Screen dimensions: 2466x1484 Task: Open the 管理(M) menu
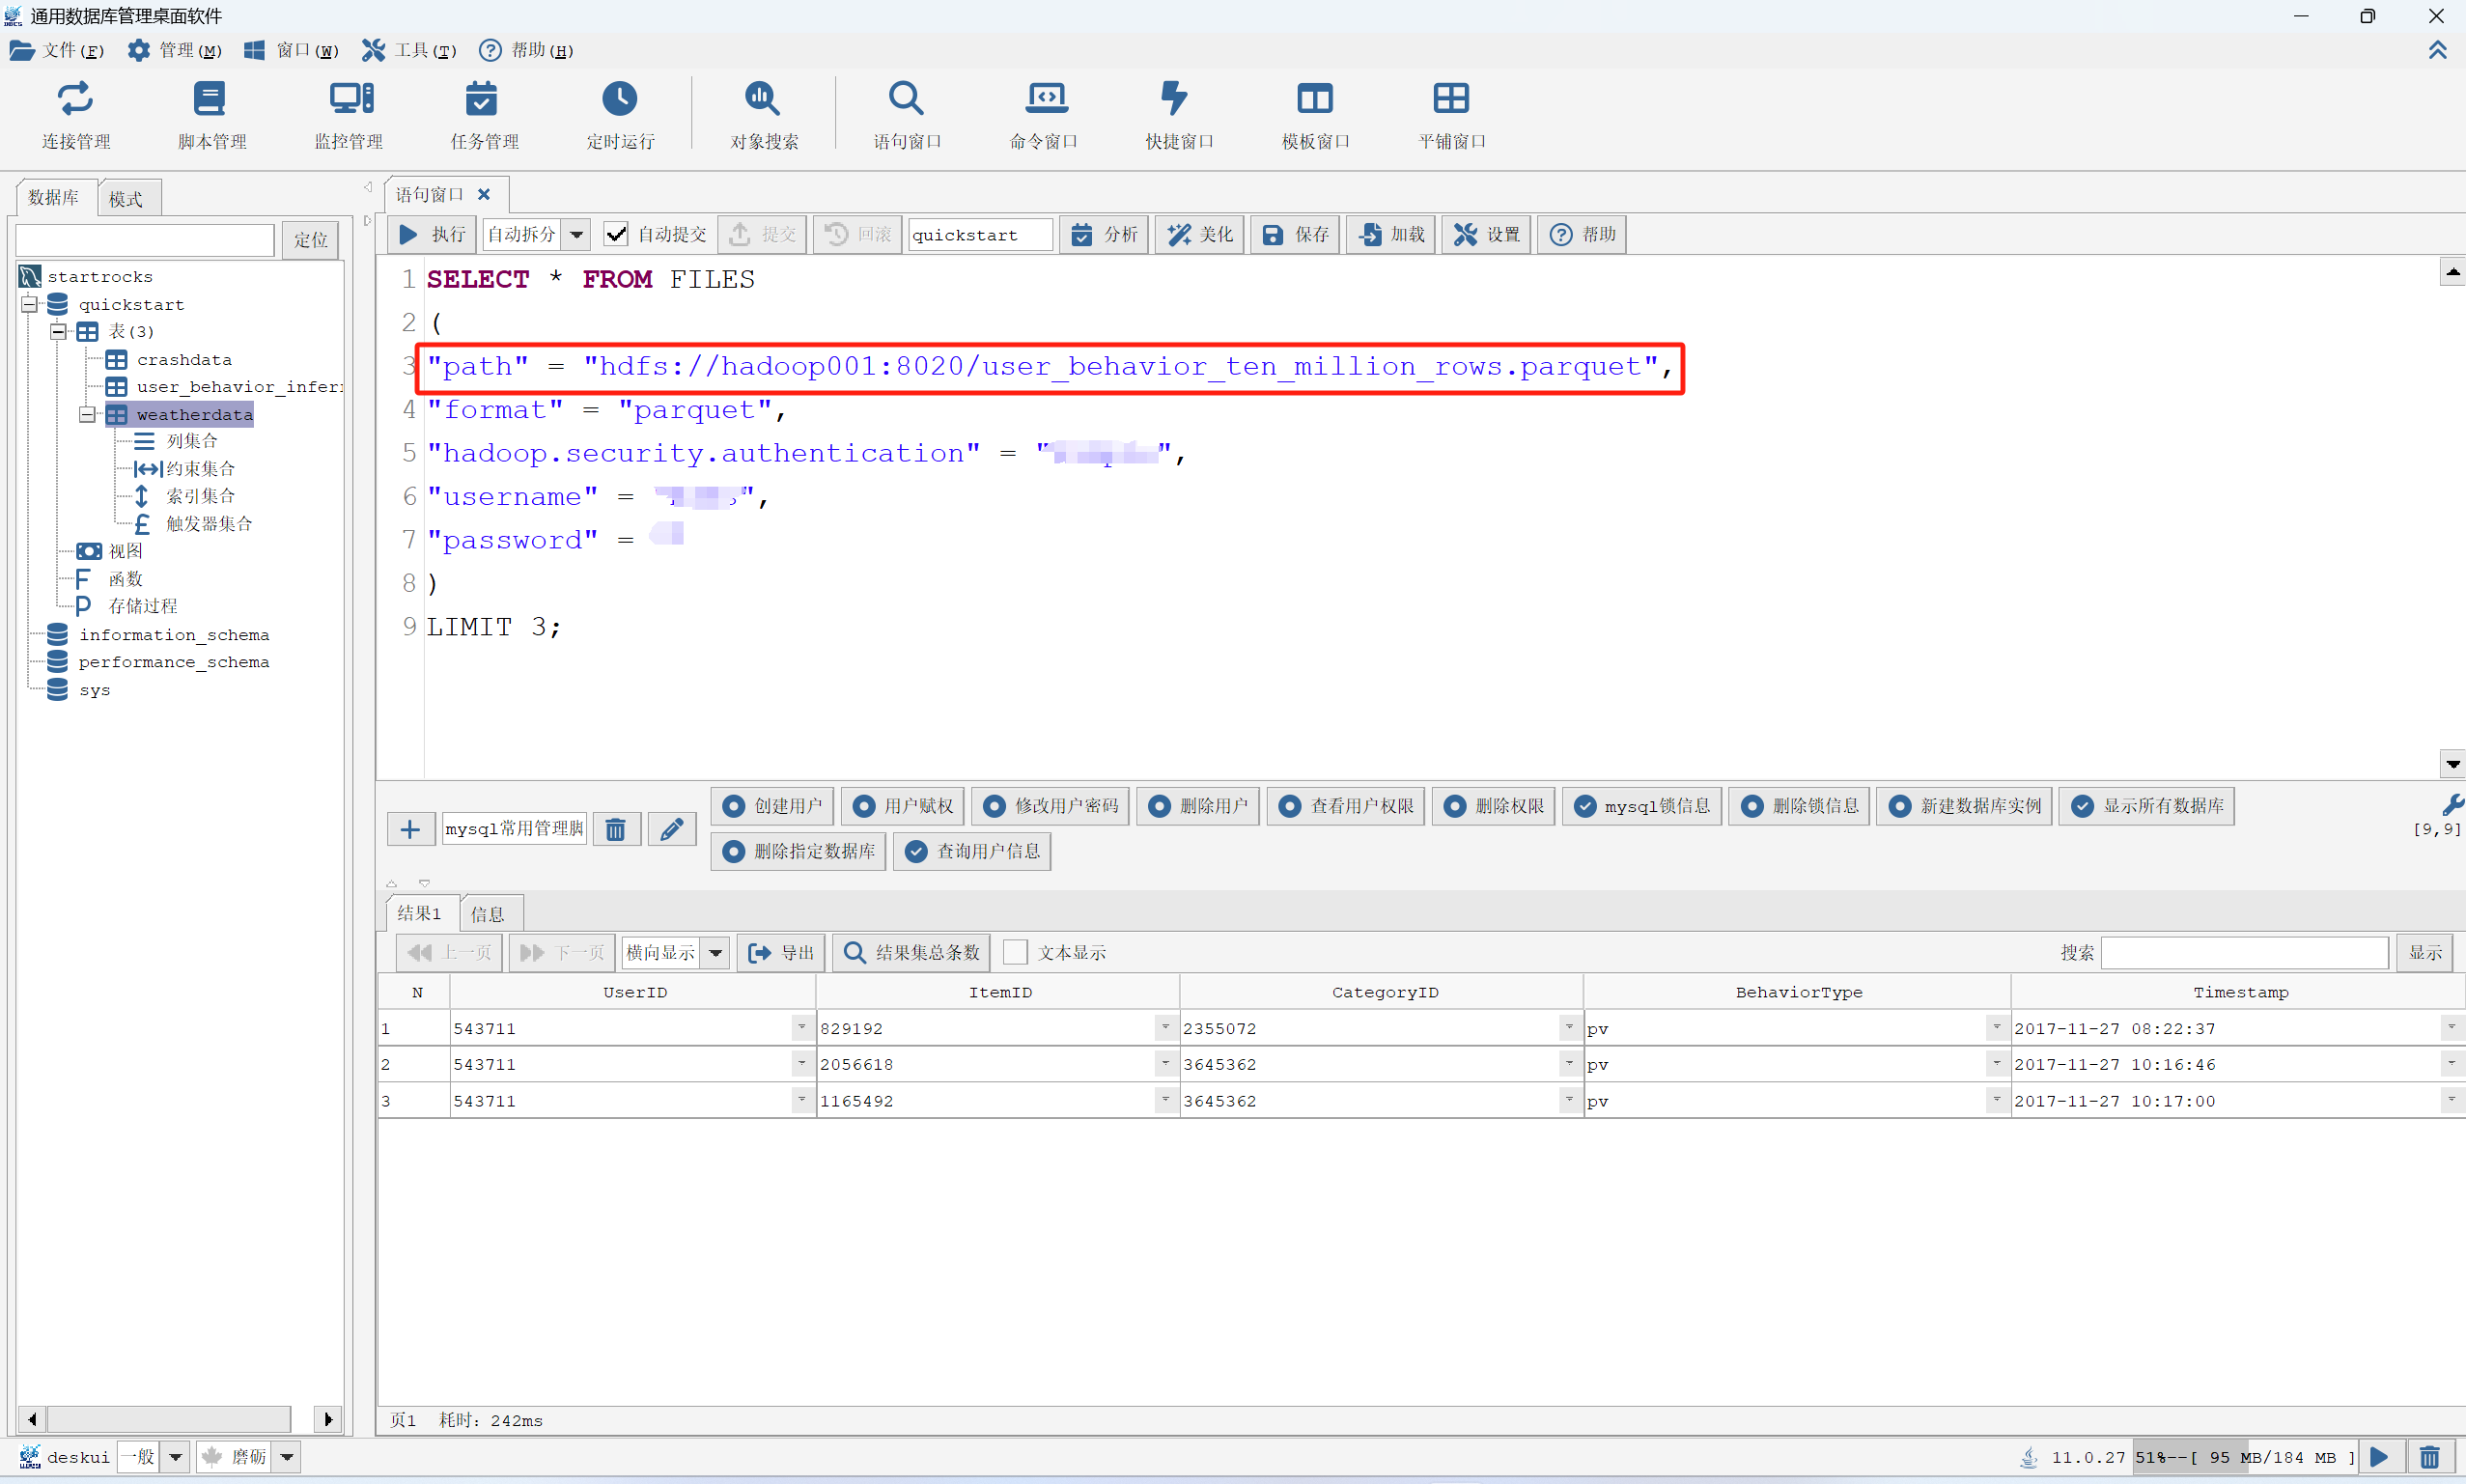tap(176, 50)
